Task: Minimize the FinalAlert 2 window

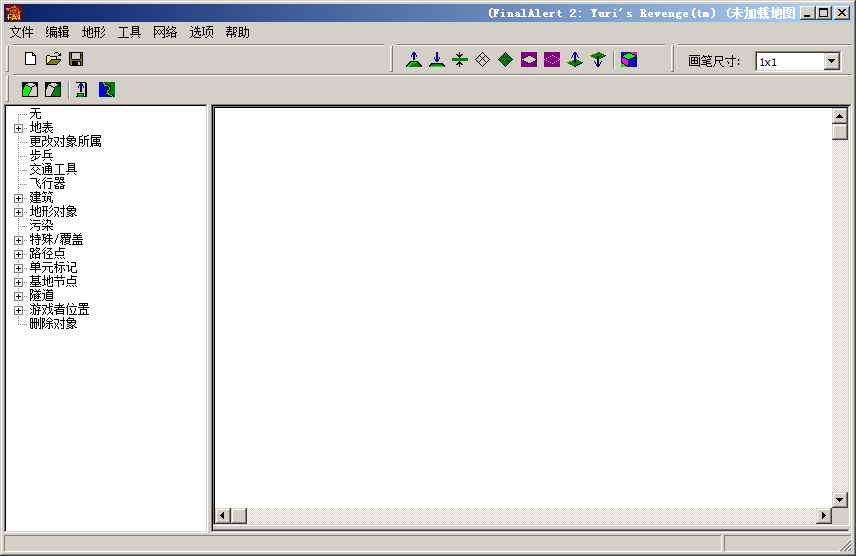Action: [x=808, y=13]
